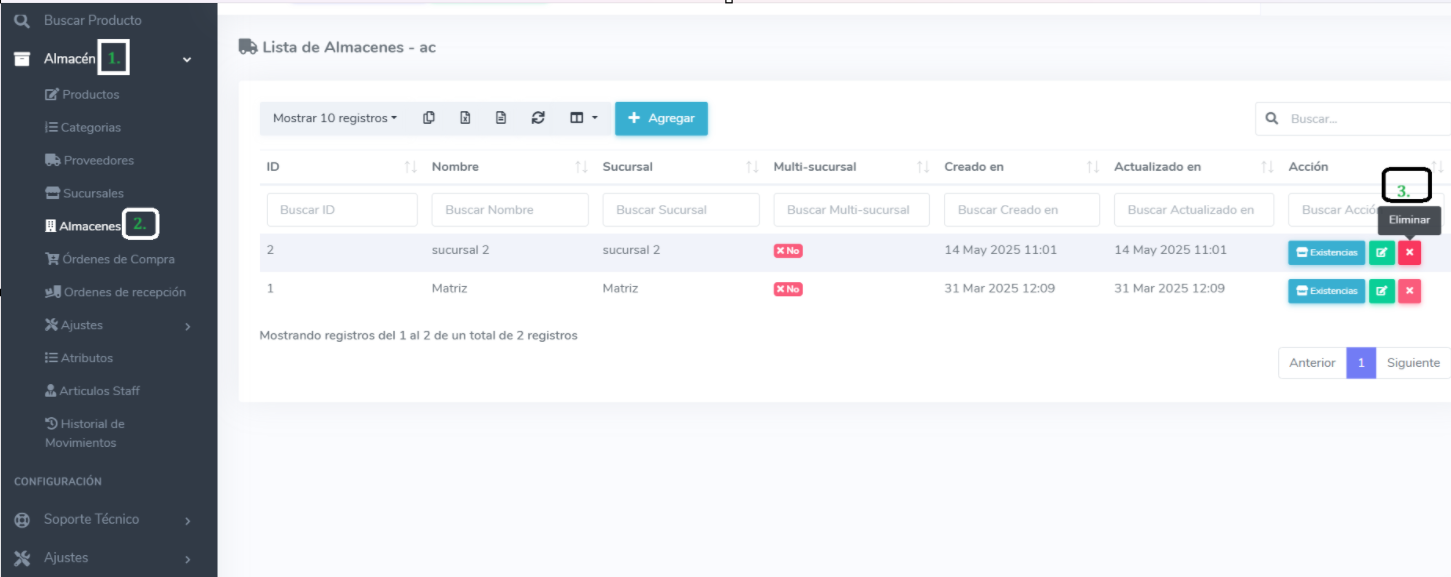Click Buscar Nombre filter field

click(510, 210)
